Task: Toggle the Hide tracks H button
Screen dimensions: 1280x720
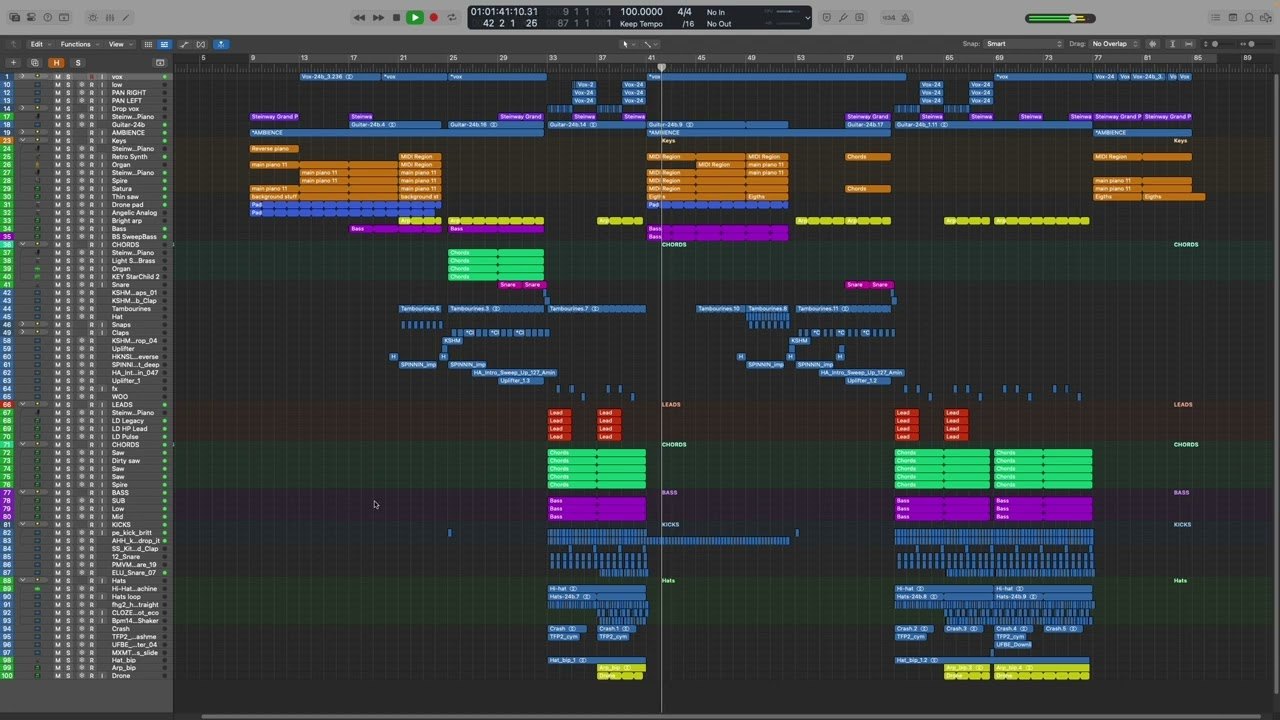Action: (56, 62)
